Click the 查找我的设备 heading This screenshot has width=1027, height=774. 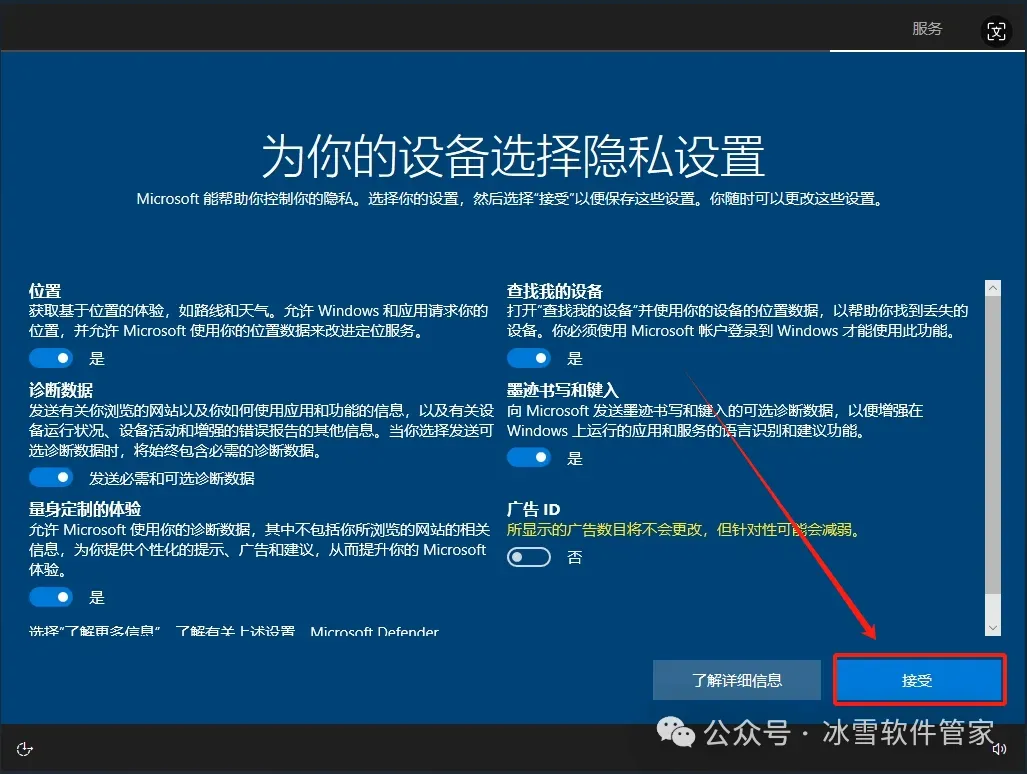tap(554, 291)
